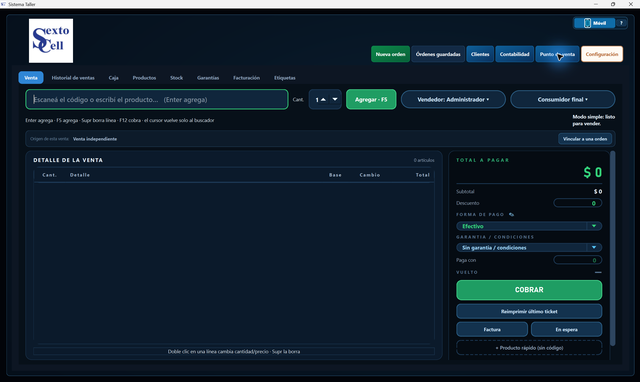Open the Historial de ventas tab
This screenshot has height=382, width=640.
pyautogui.click(x=73, y=78)
